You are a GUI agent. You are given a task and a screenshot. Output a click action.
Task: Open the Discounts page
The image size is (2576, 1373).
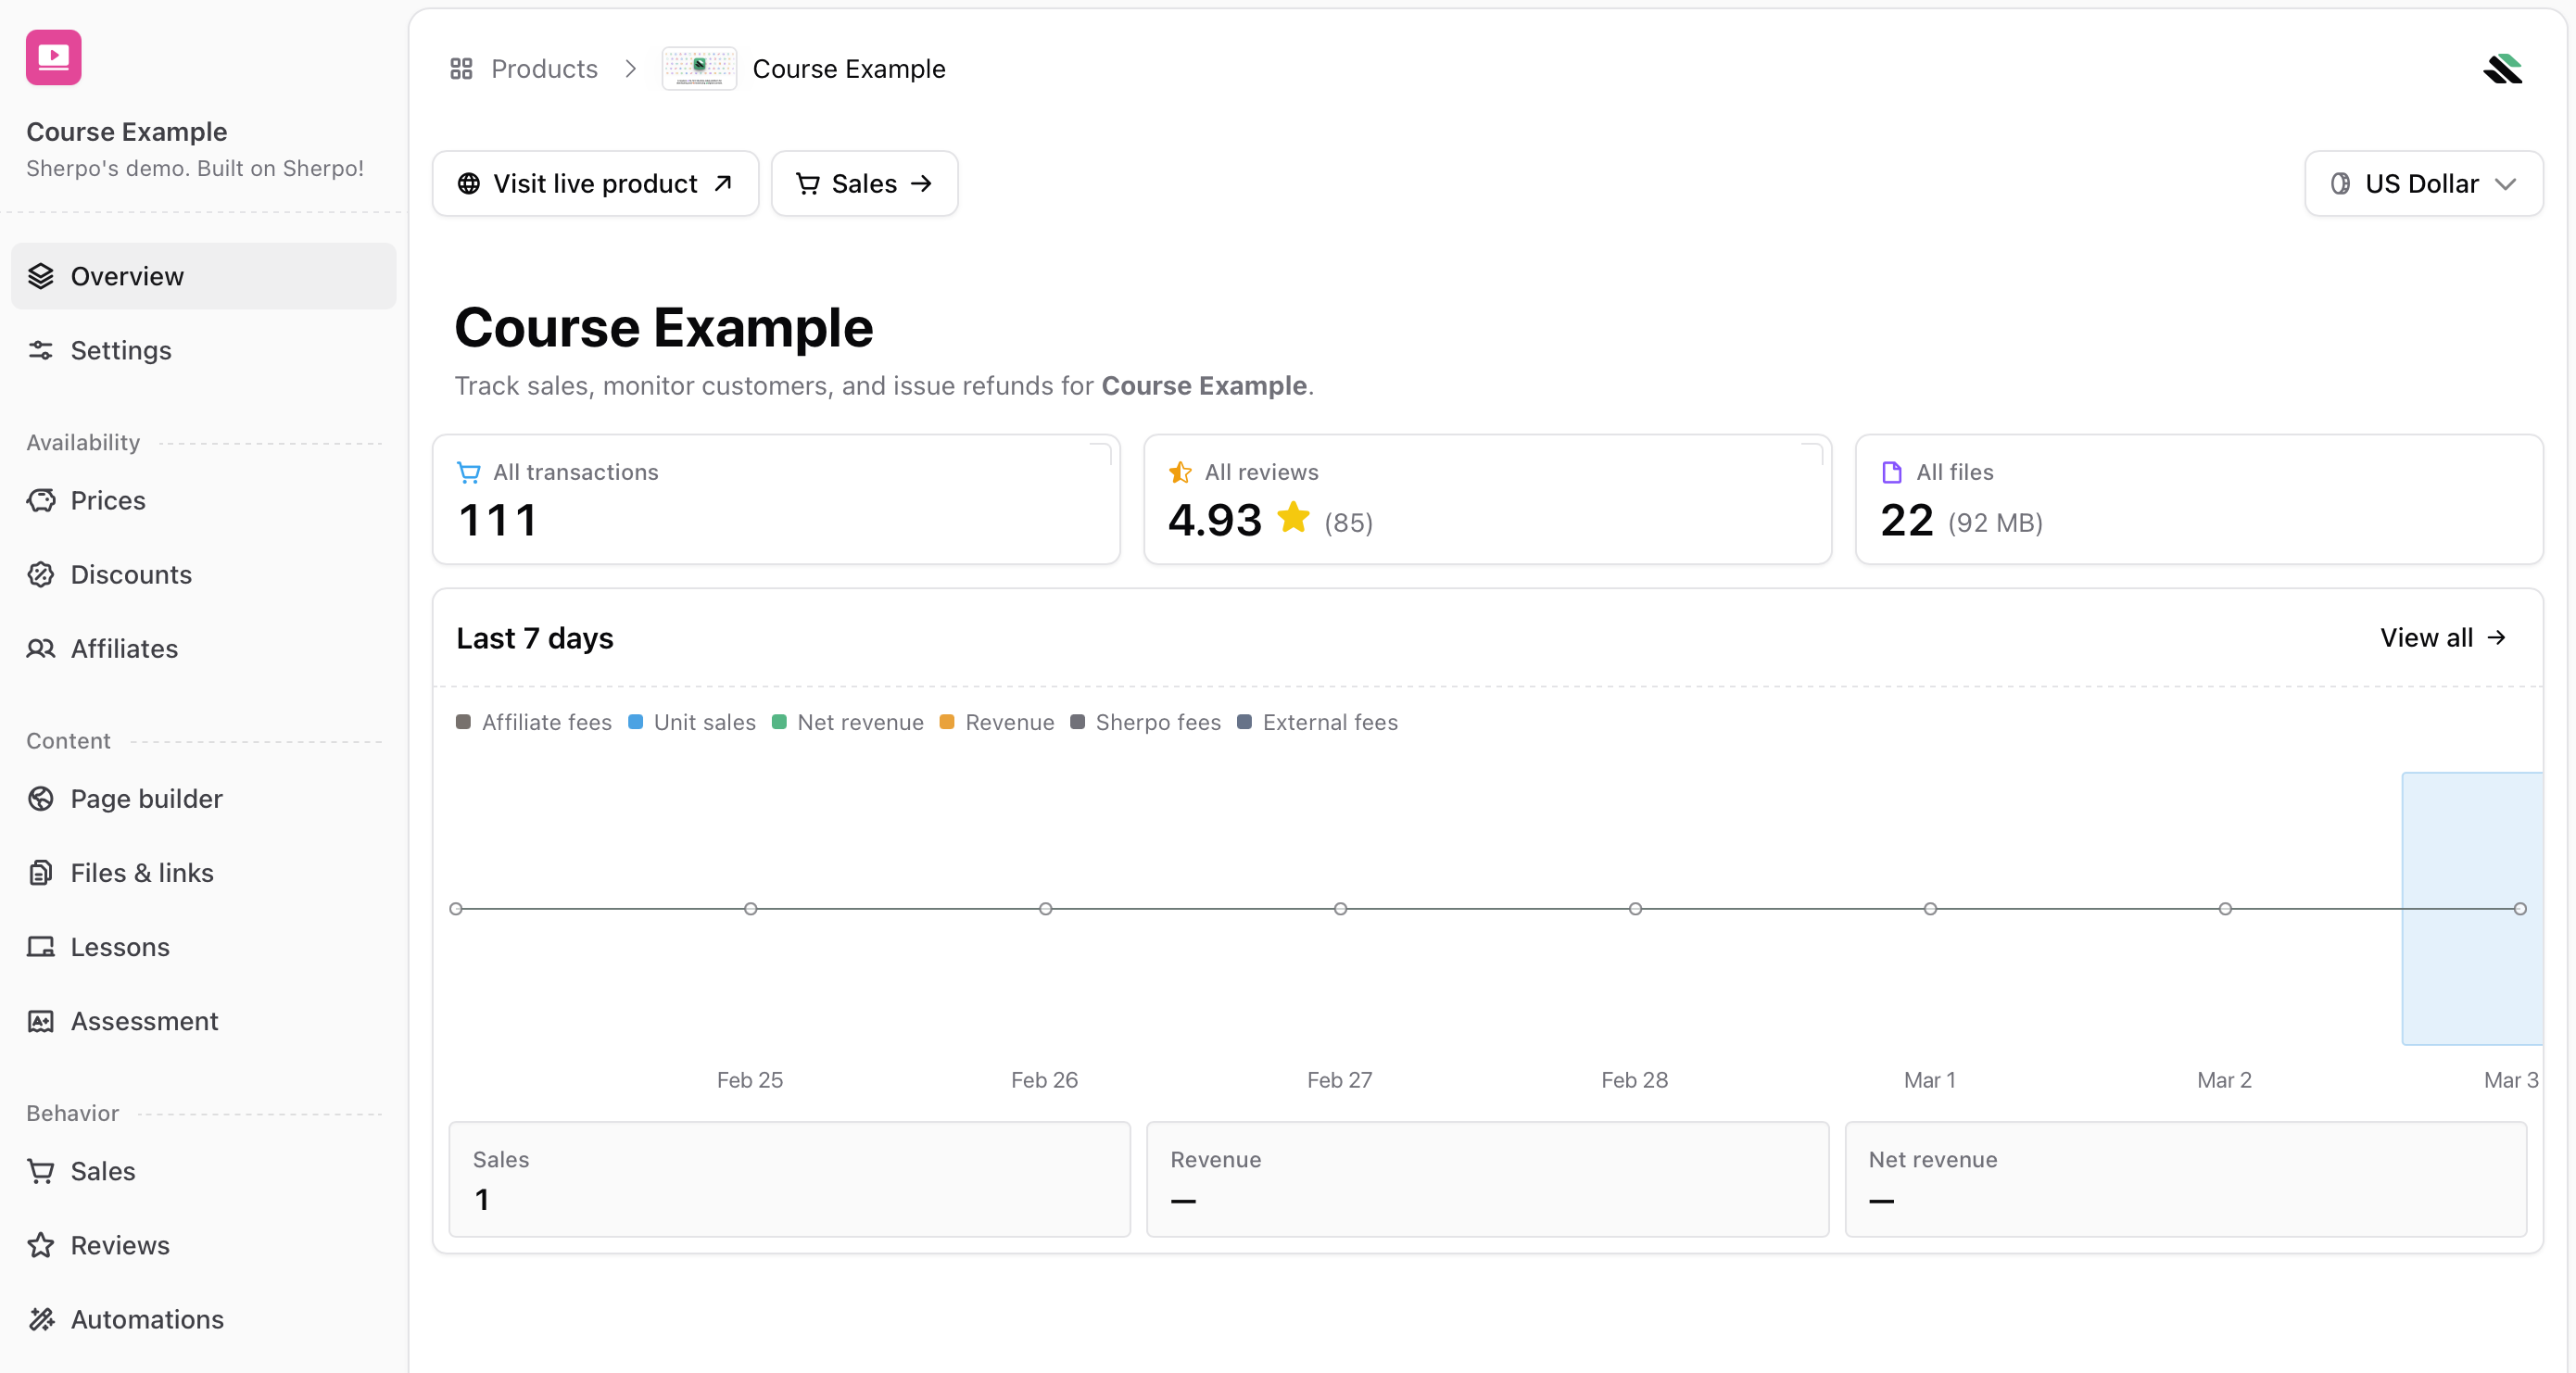[x=203, y=574]
